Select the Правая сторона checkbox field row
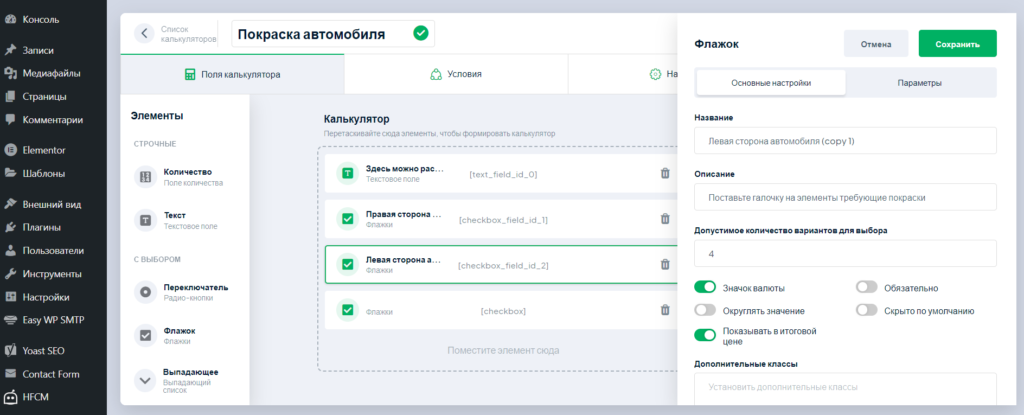The height and width of the screenshot is (415, 1024). pyautogui.click(x=502, y=219)
